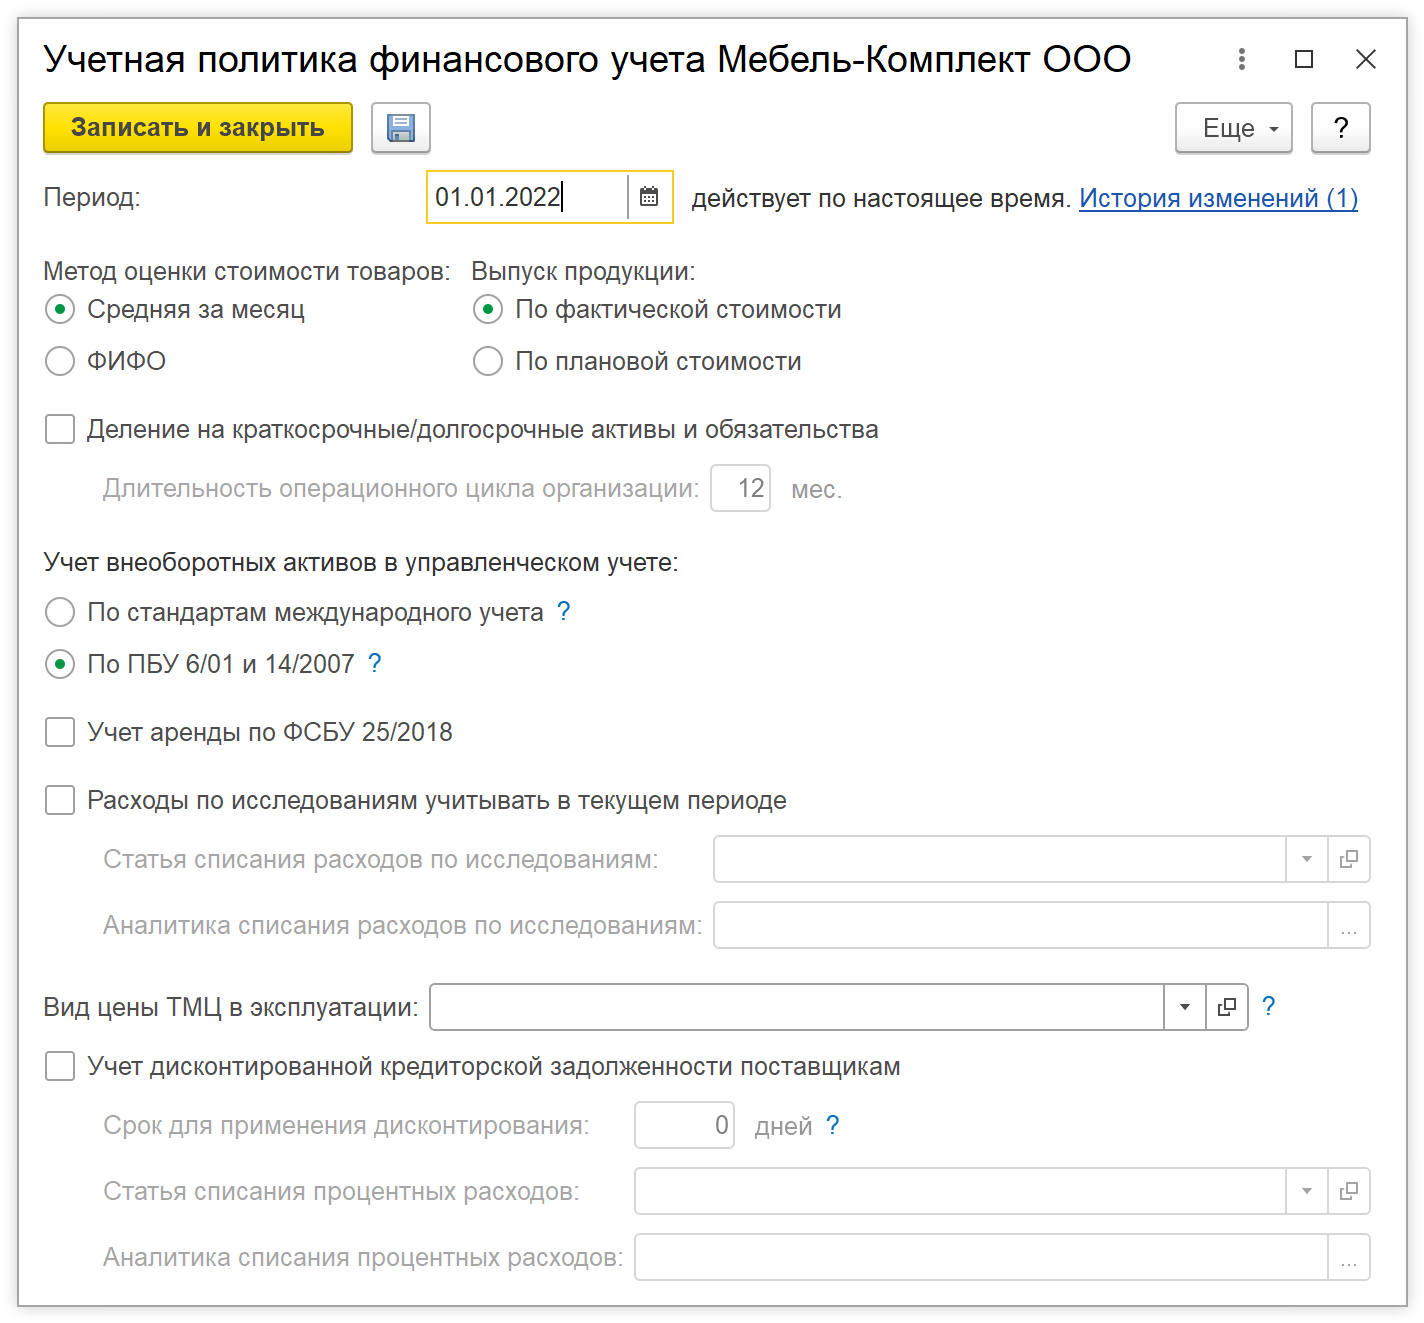Open the История изменений (1) link
The height and width of the screenshot is (1323, 1424).
(x=1218, y=198)
